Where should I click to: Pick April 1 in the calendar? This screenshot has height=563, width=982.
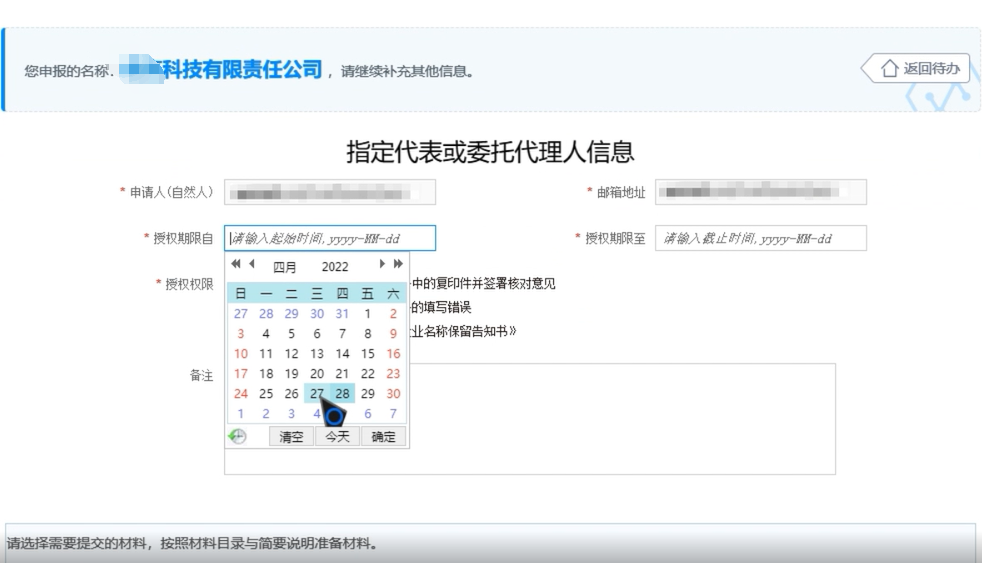coord(368,314)
